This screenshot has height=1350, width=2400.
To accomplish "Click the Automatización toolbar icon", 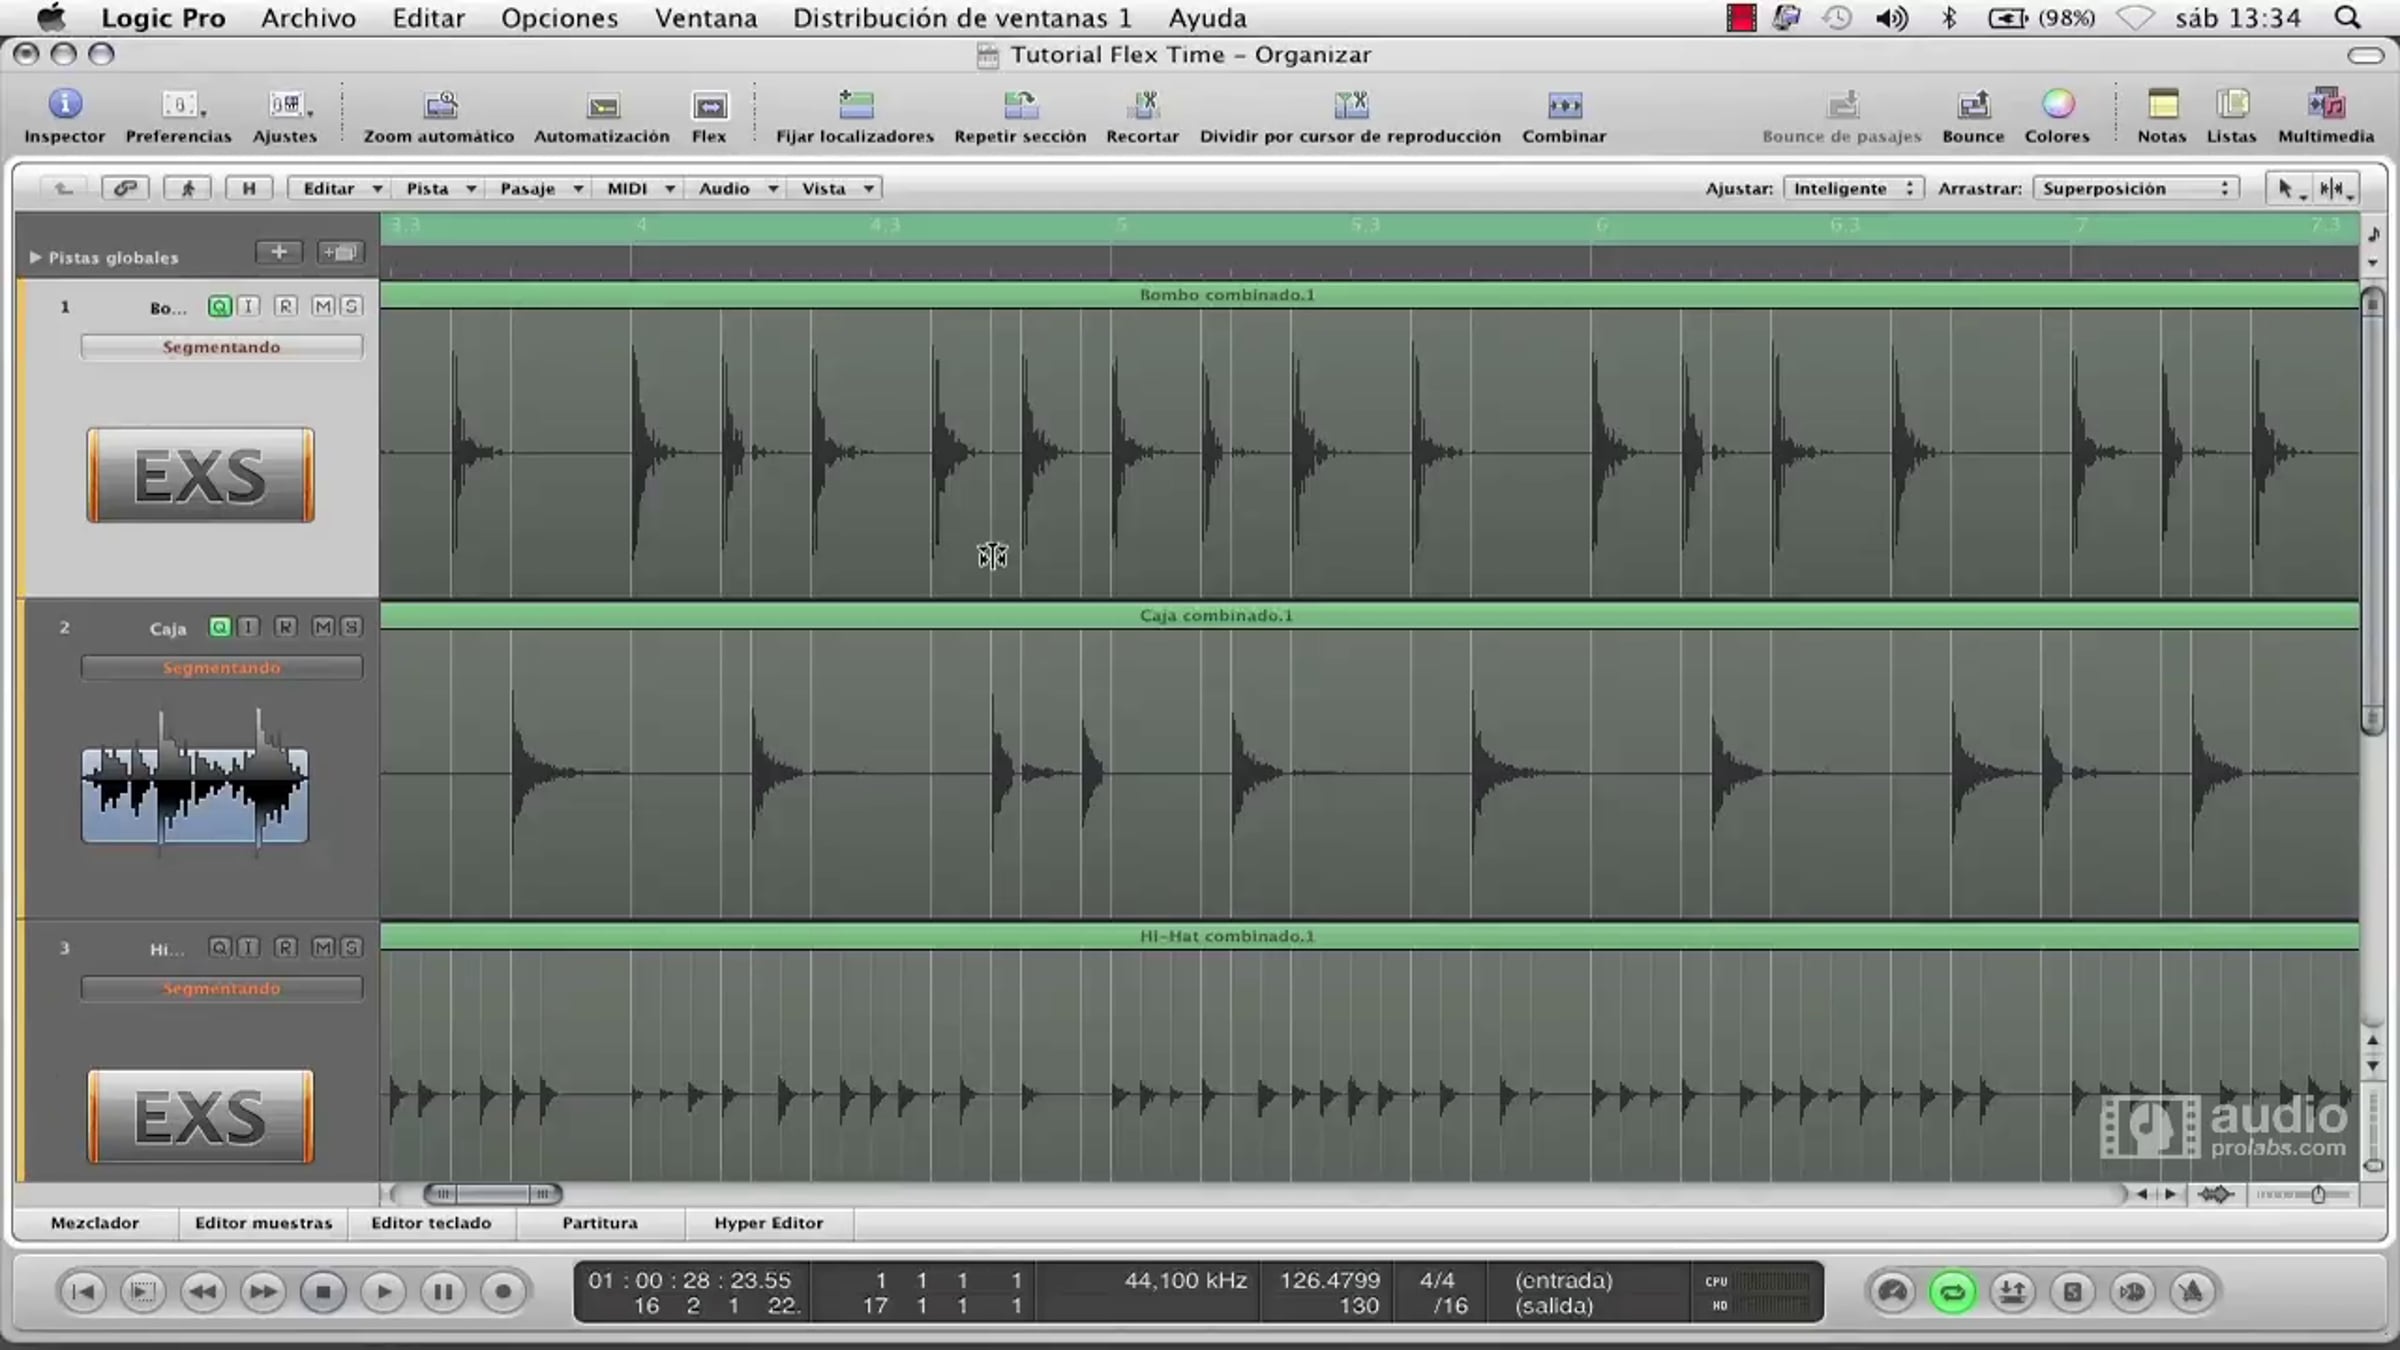I will pos(602,106).
